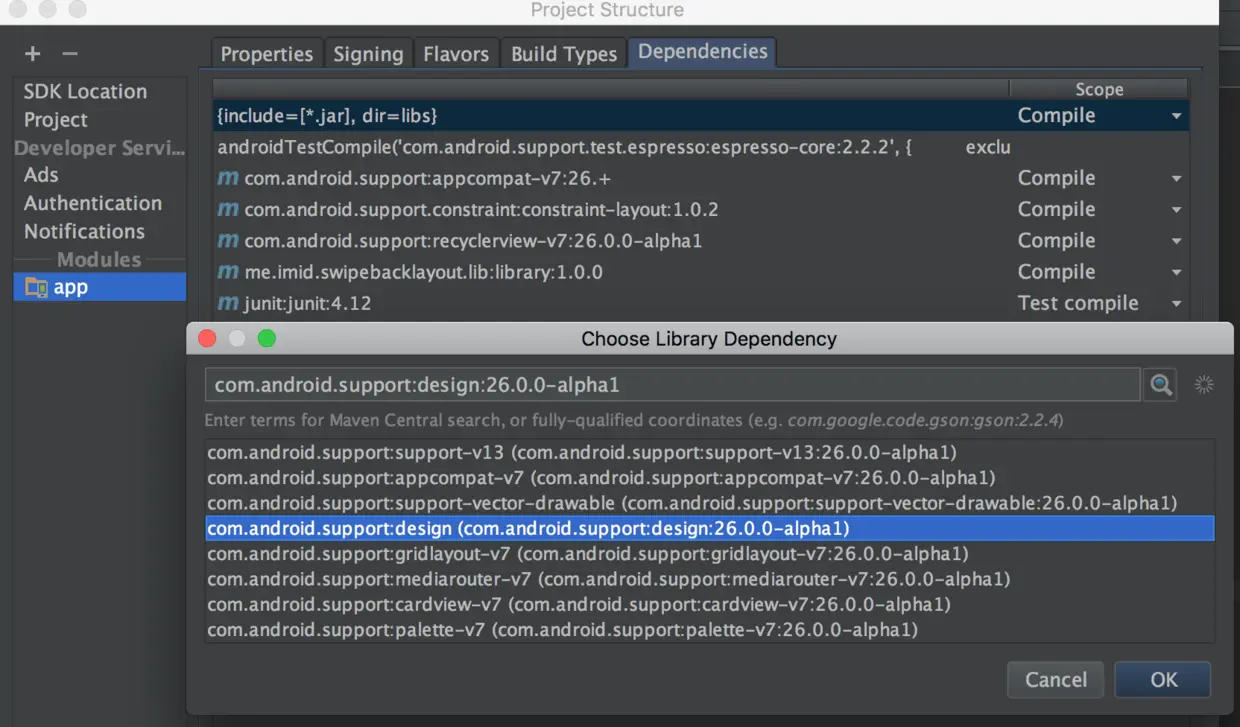Open scope dropdown for appcompat-v7 row
This screenshot has width=1240, height=727.
[1176, 179]
